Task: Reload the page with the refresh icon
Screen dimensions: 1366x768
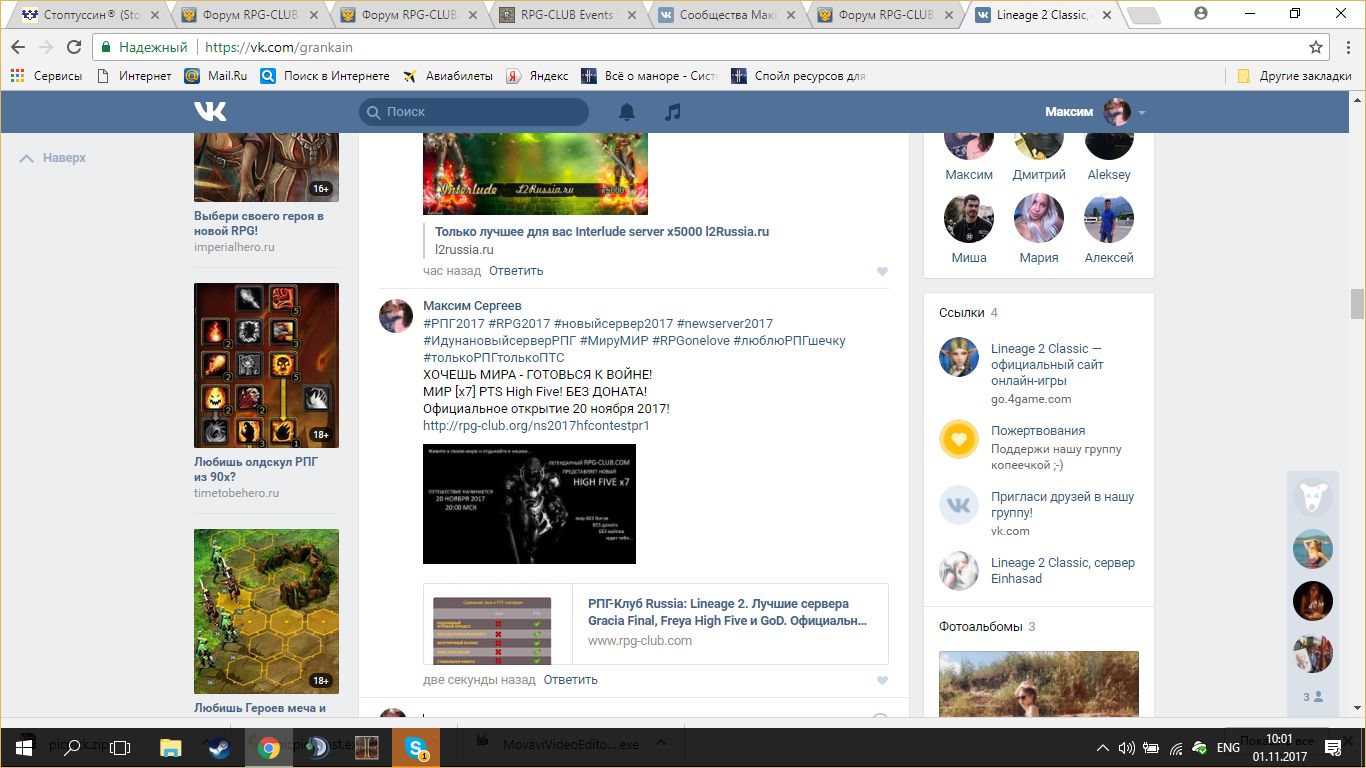Action: click(74, 47)
